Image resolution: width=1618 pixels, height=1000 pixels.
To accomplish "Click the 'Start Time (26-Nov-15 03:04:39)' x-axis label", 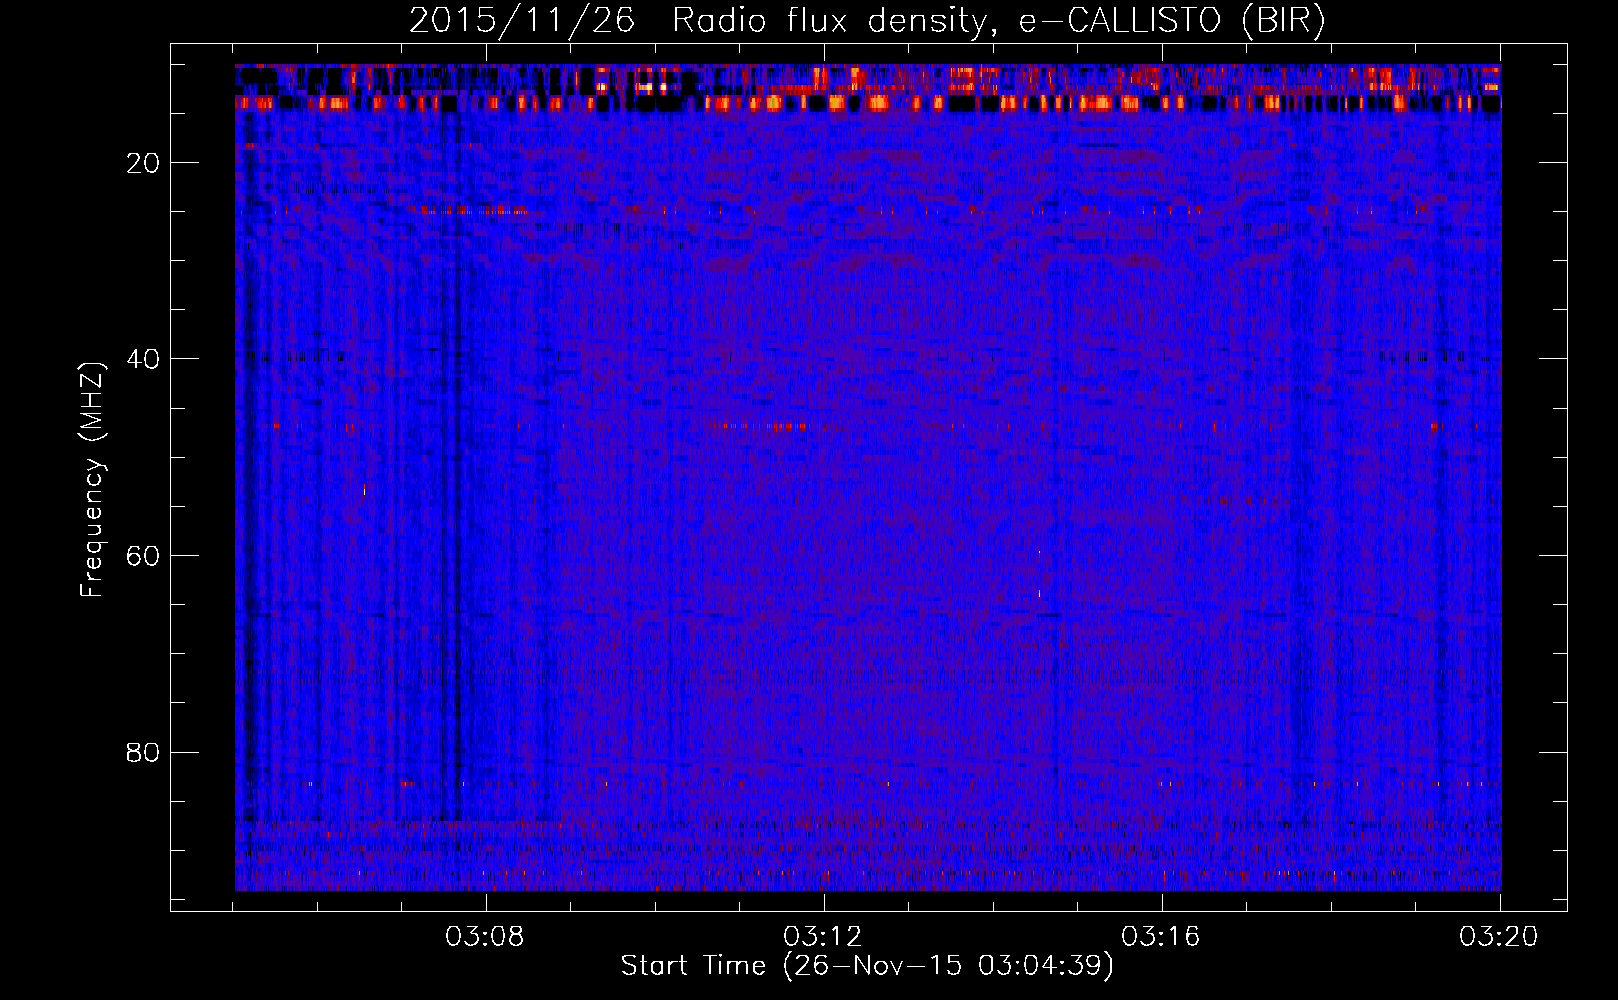I will (x=867, y=965).
